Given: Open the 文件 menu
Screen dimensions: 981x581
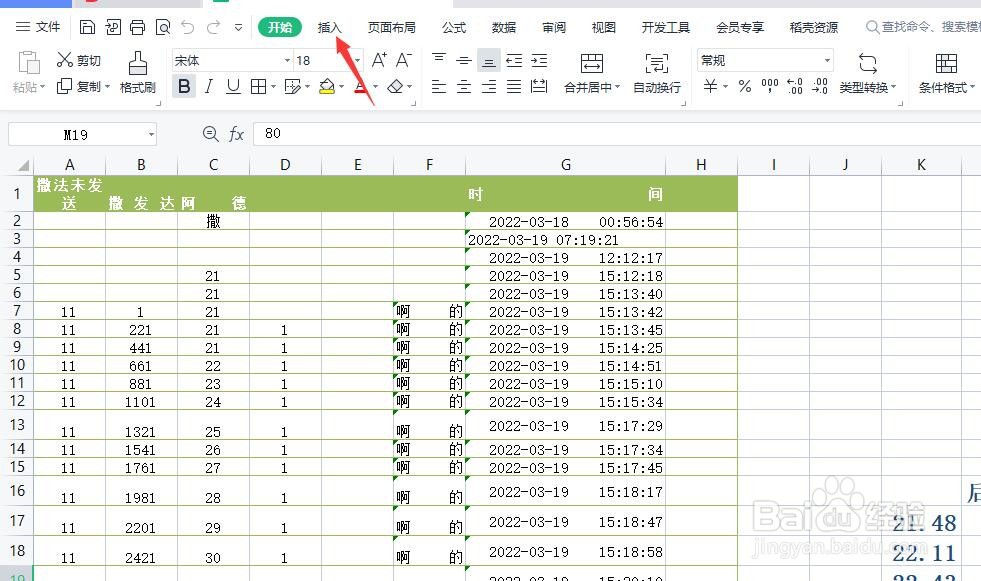Looking at the screenshot, I should pos(46,27).
